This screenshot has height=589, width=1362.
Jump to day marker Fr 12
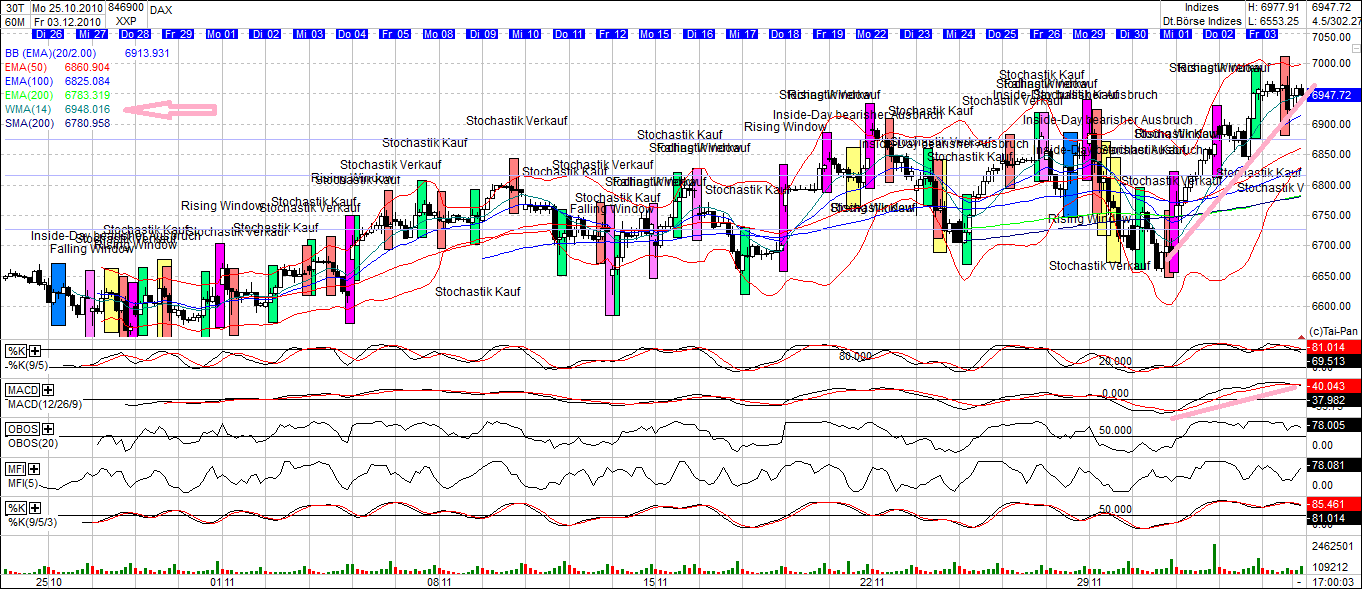click(x=612, y=34)
